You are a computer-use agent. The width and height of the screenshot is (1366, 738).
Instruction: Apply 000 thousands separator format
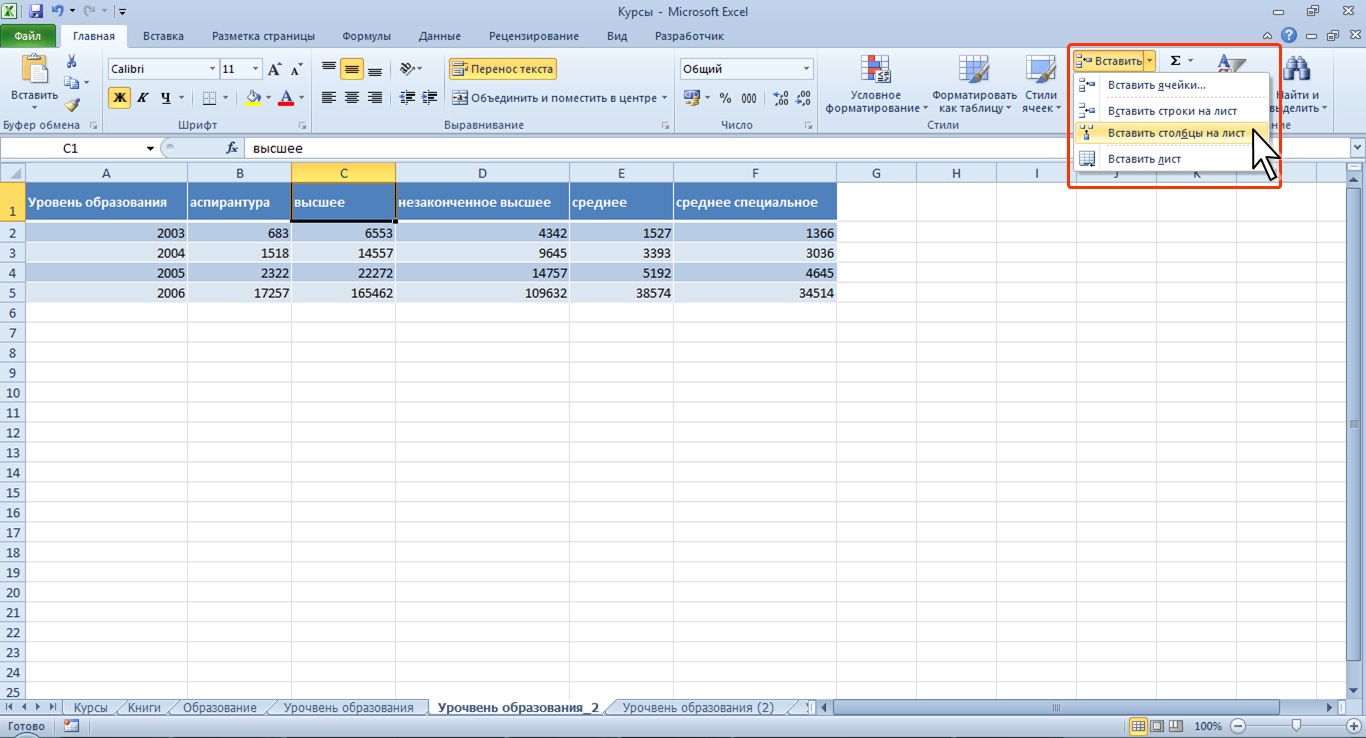pos(748,98)
